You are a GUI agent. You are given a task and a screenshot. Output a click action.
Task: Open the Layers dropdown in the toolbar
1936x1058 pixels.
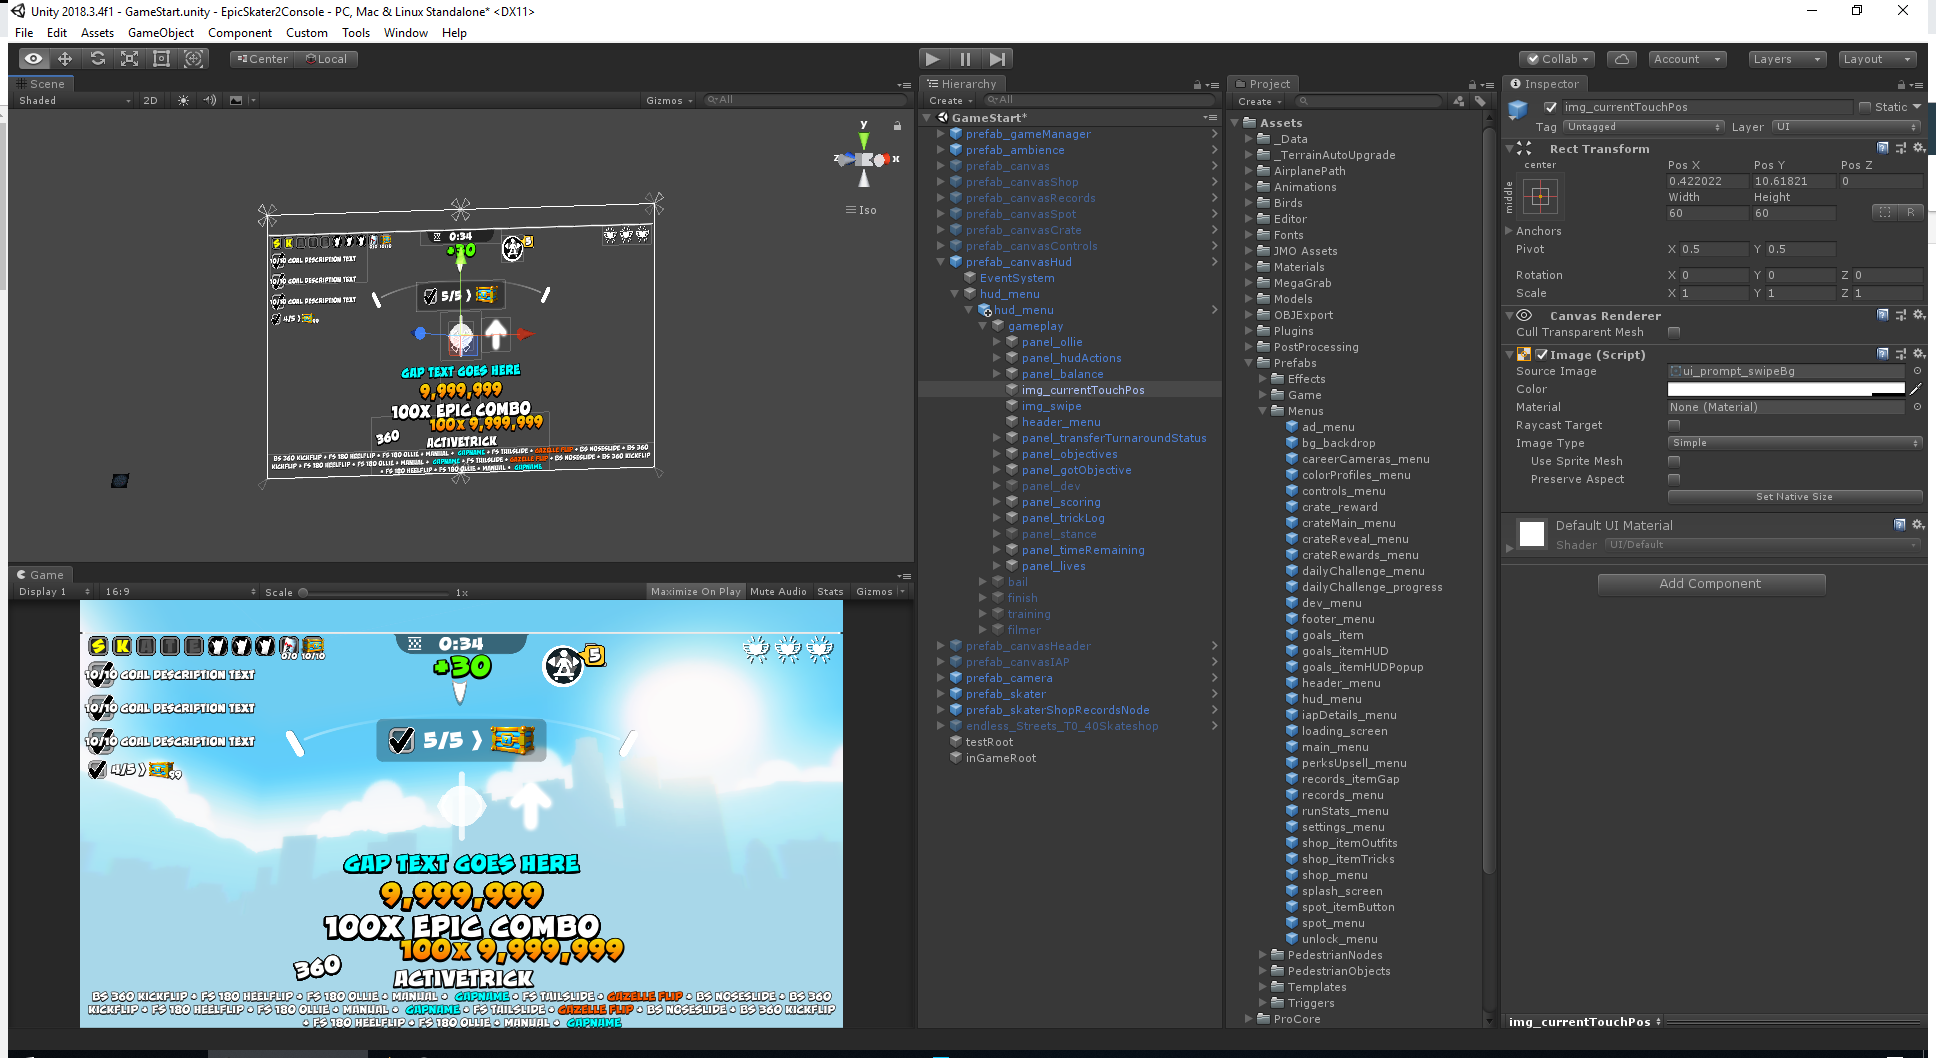coord(1786,59)
